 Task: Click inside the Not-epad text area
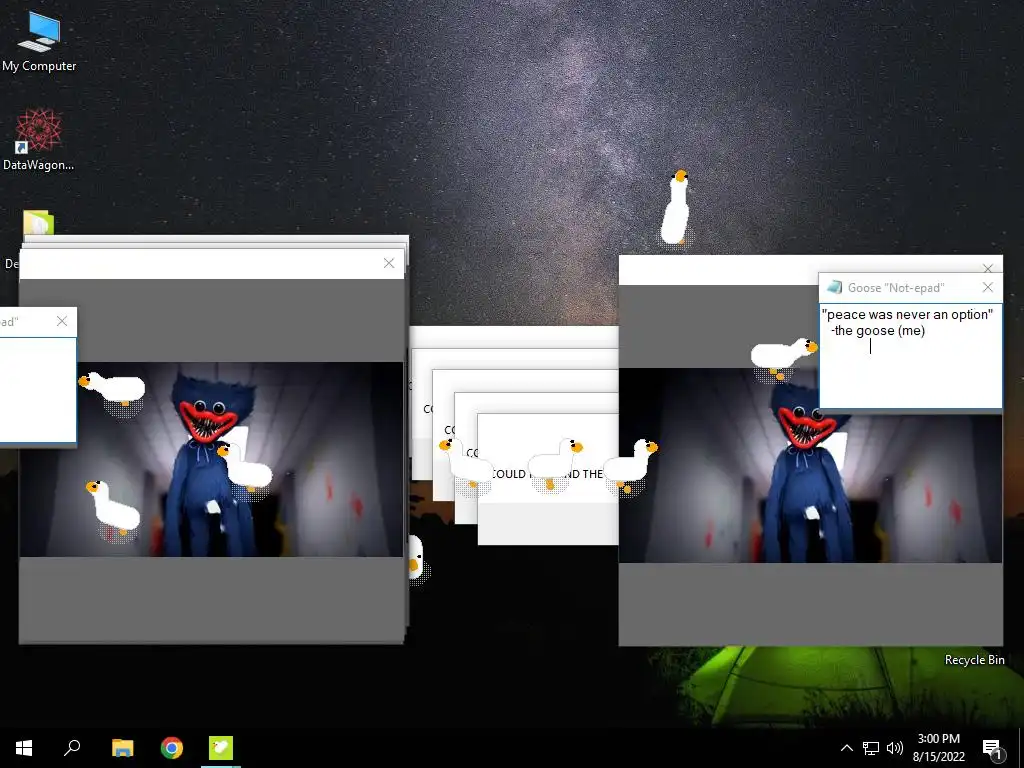(910, 356)
